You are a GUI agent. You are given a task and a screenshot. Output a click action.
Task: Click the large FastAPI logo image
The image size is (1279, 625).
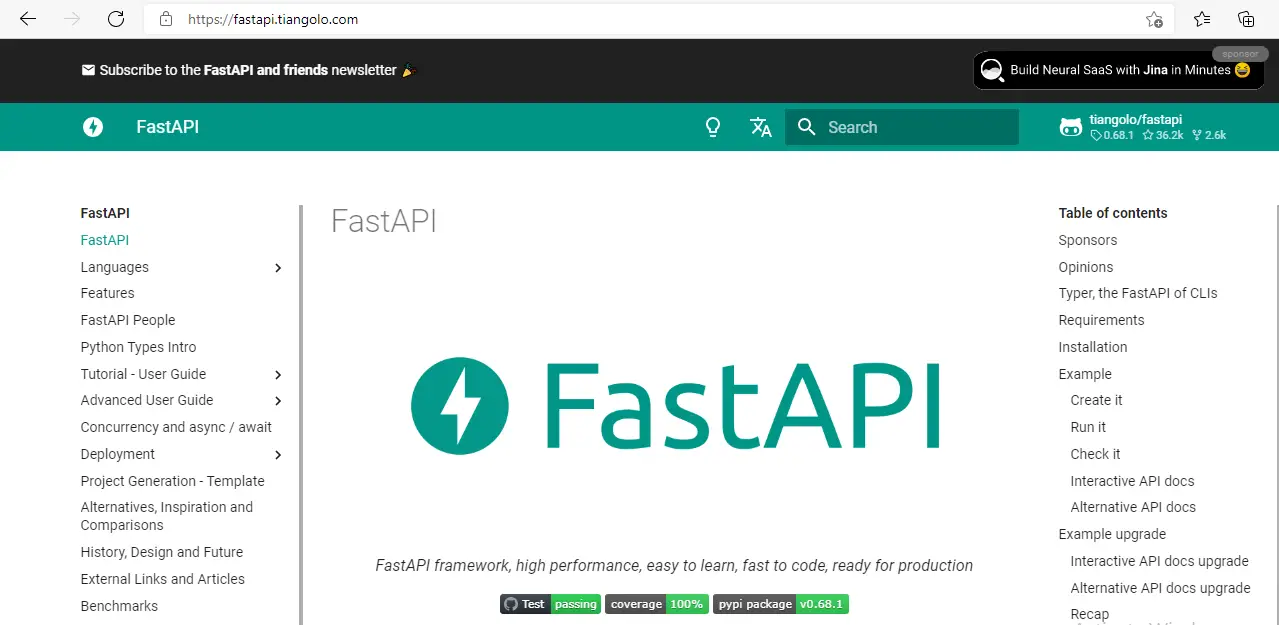pos(676,405)
